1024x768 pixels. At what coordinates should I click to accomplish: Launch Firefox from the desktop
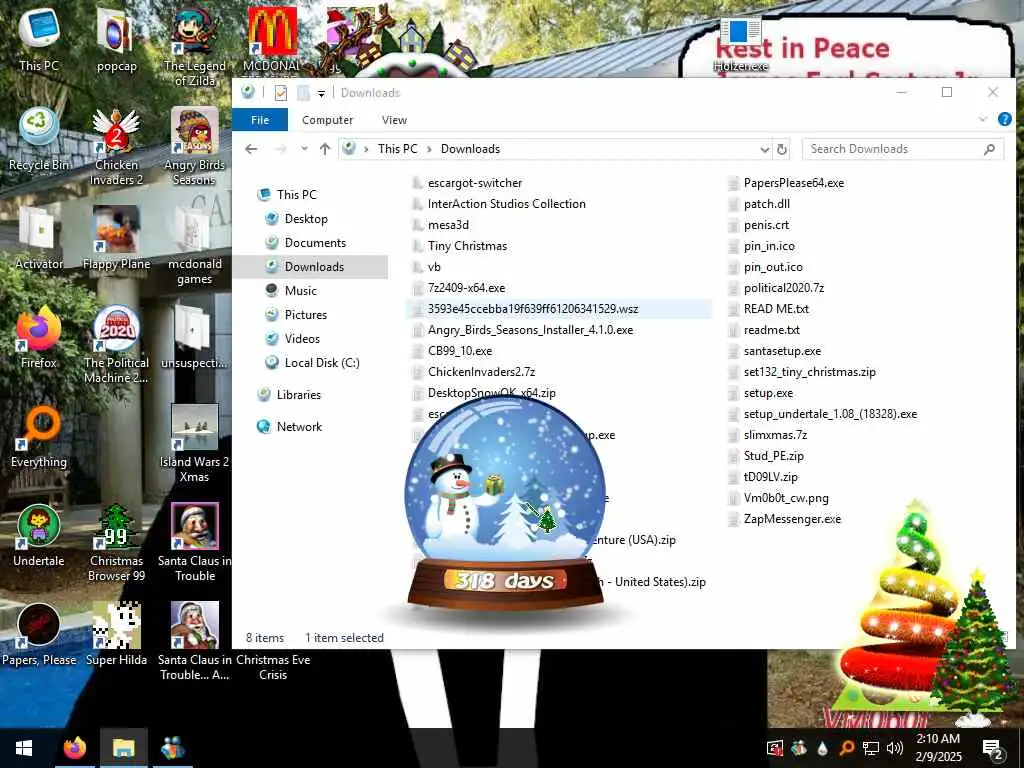click(39, 338)
